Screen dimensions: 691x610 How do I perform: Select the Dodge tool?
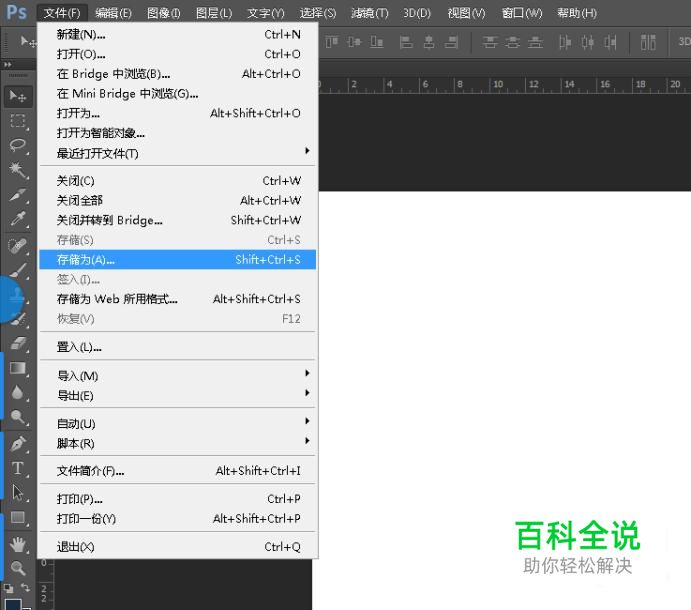(18, 417)
